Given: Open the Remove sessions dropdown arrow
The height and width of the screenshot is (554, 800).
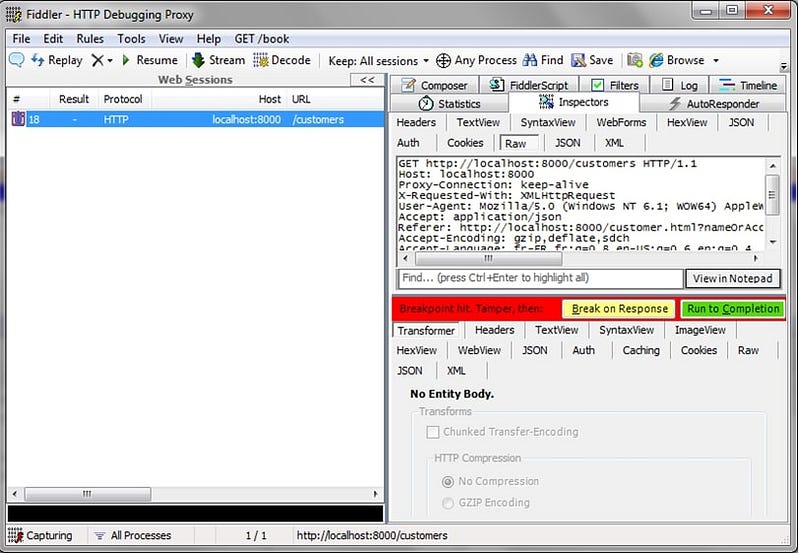Looking at the screenshot, I should point(110,61).
